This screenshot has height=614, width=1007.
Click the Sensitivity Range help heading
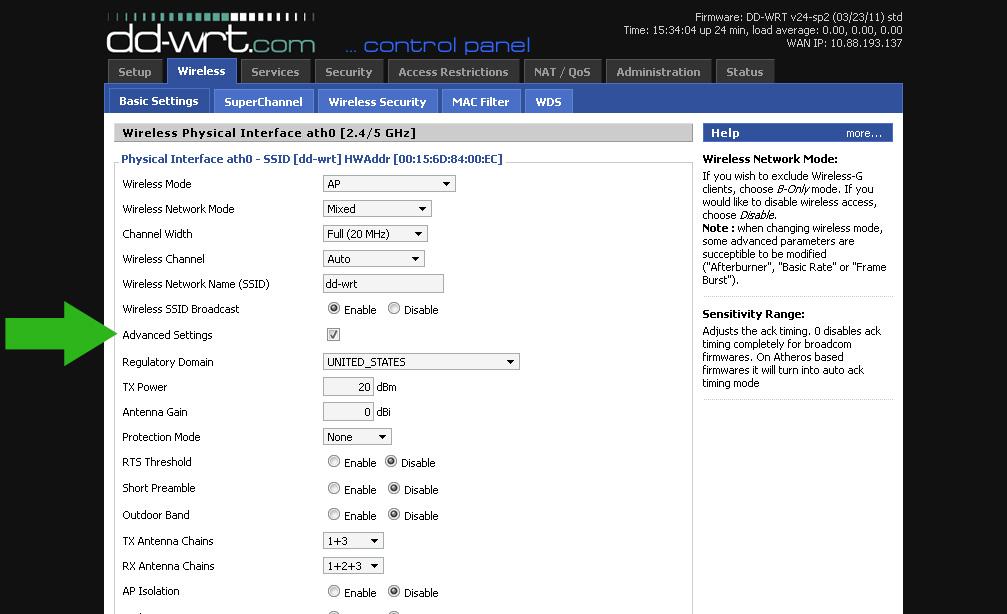(x=753, y=314)
